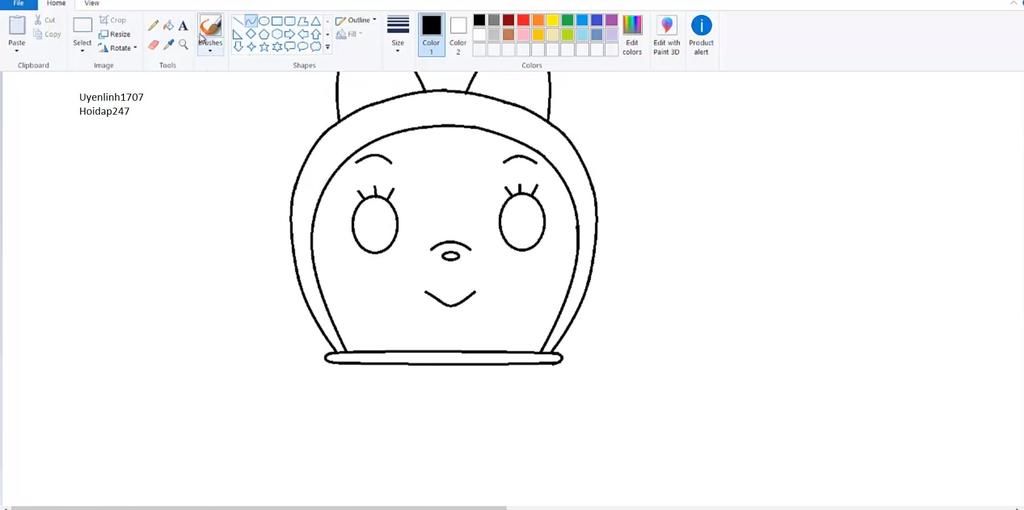This screenshot has height=510, width=1024.
Task: Choose the Oval callout shape
Action: [x=303, y=47]
